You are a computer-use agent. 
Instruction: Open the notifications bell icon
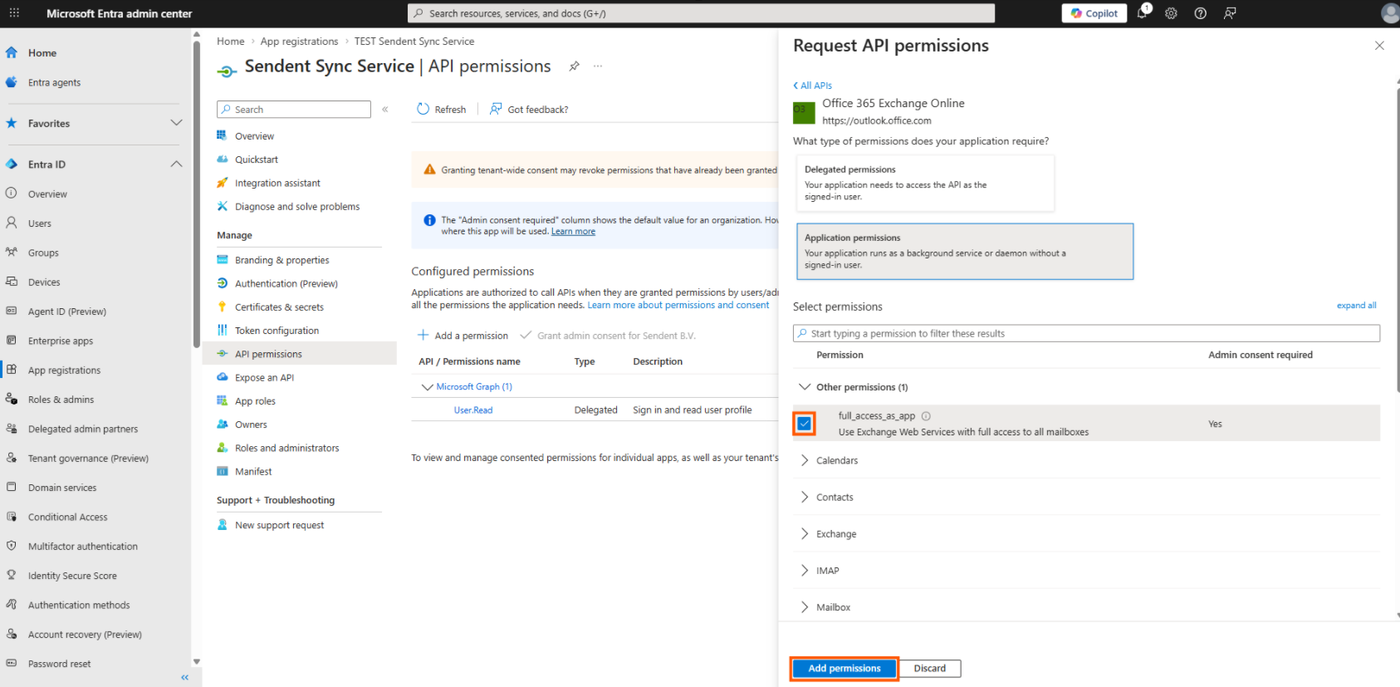[x=1142, y=13]
